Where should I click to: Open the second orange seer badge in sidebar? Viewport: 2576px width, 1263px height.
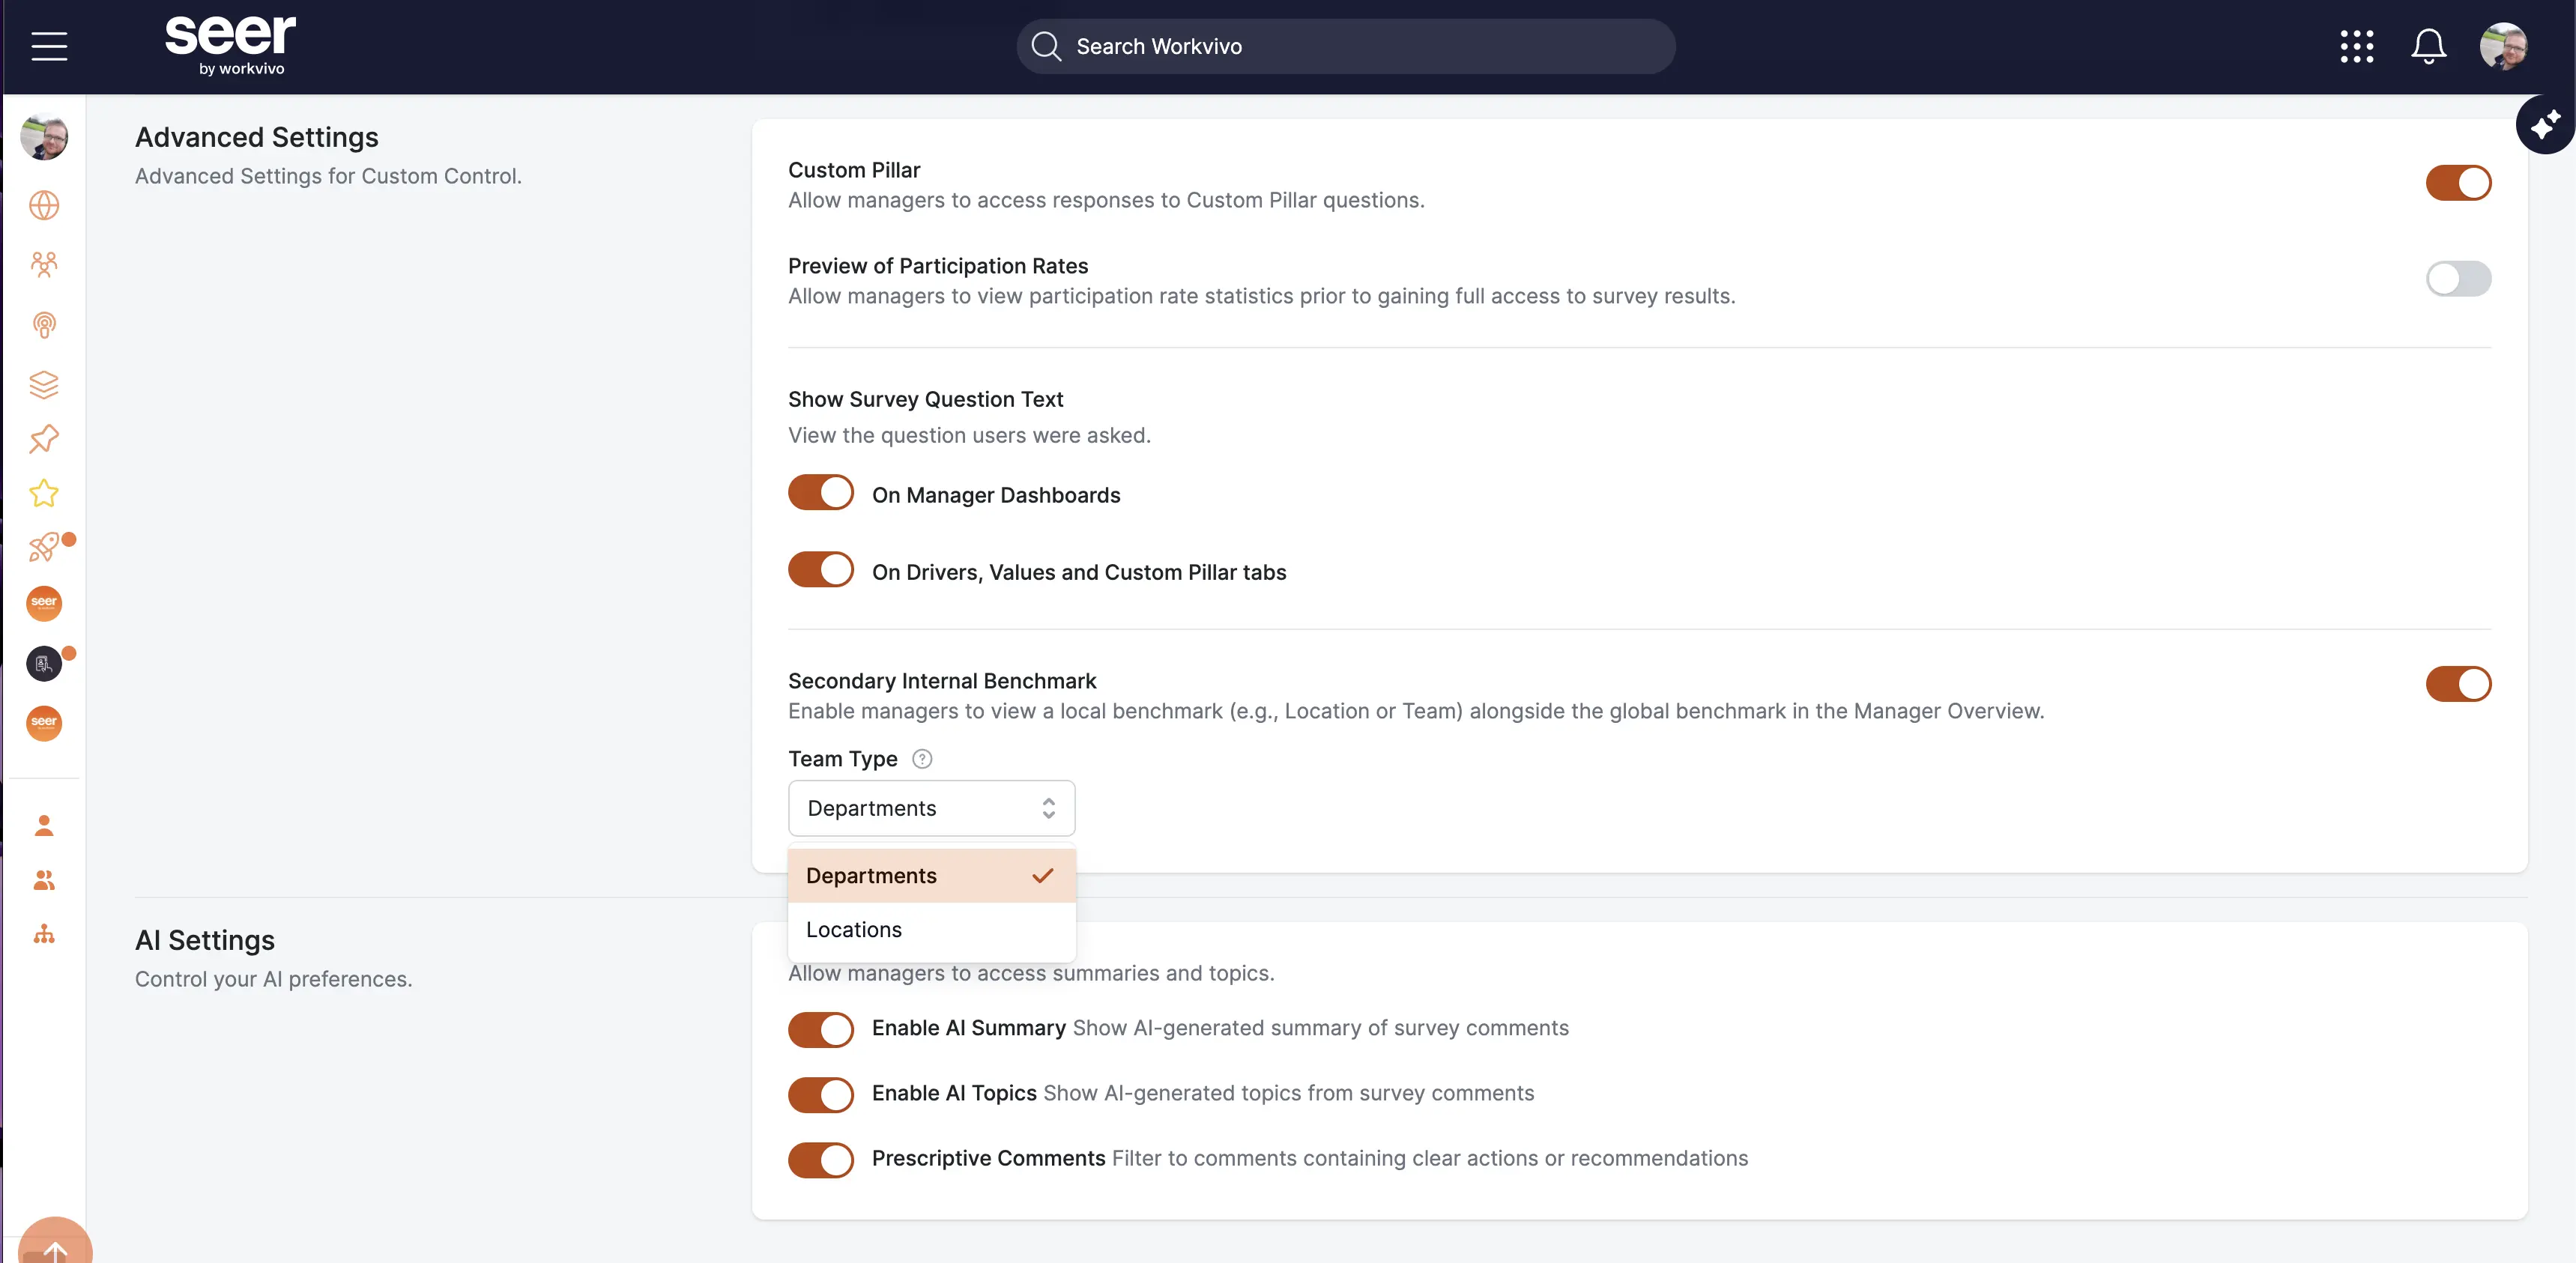coord(44,724)
